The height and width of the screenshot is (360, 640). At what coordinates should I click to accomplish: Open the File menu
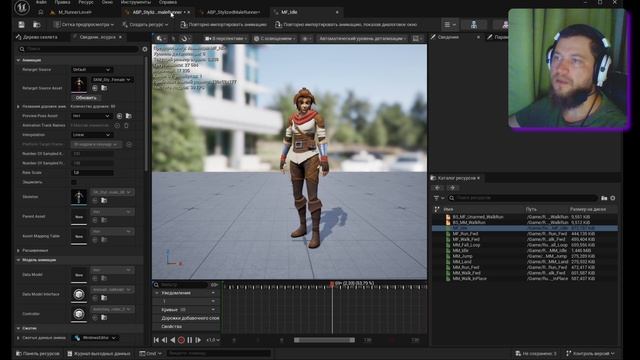(41, 2)
